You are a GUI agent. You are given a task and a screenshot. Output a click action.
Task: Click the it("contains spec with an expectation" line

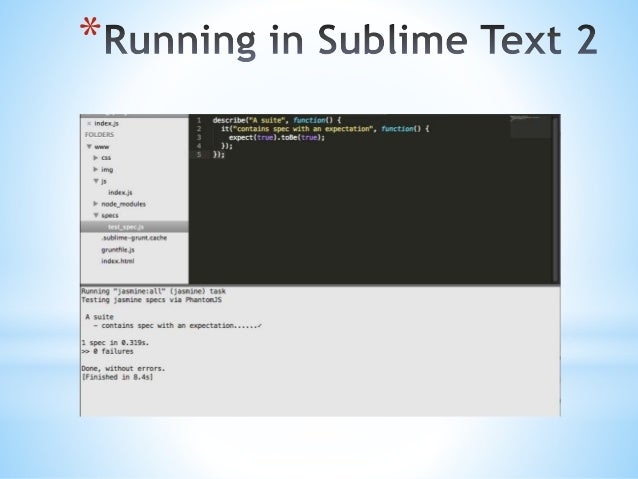coord(325,129)
